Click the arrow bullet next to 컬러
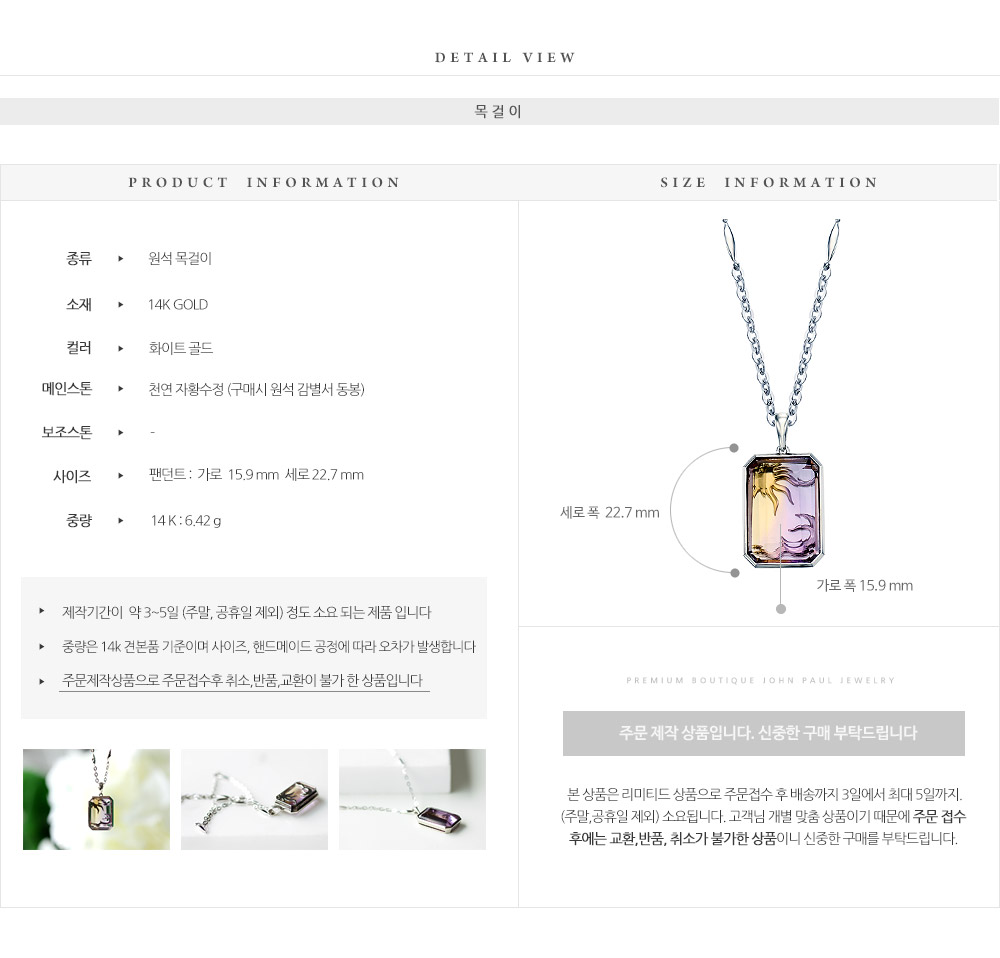The width and height of the screenshot is (1000, 958). tap(121, 348)
